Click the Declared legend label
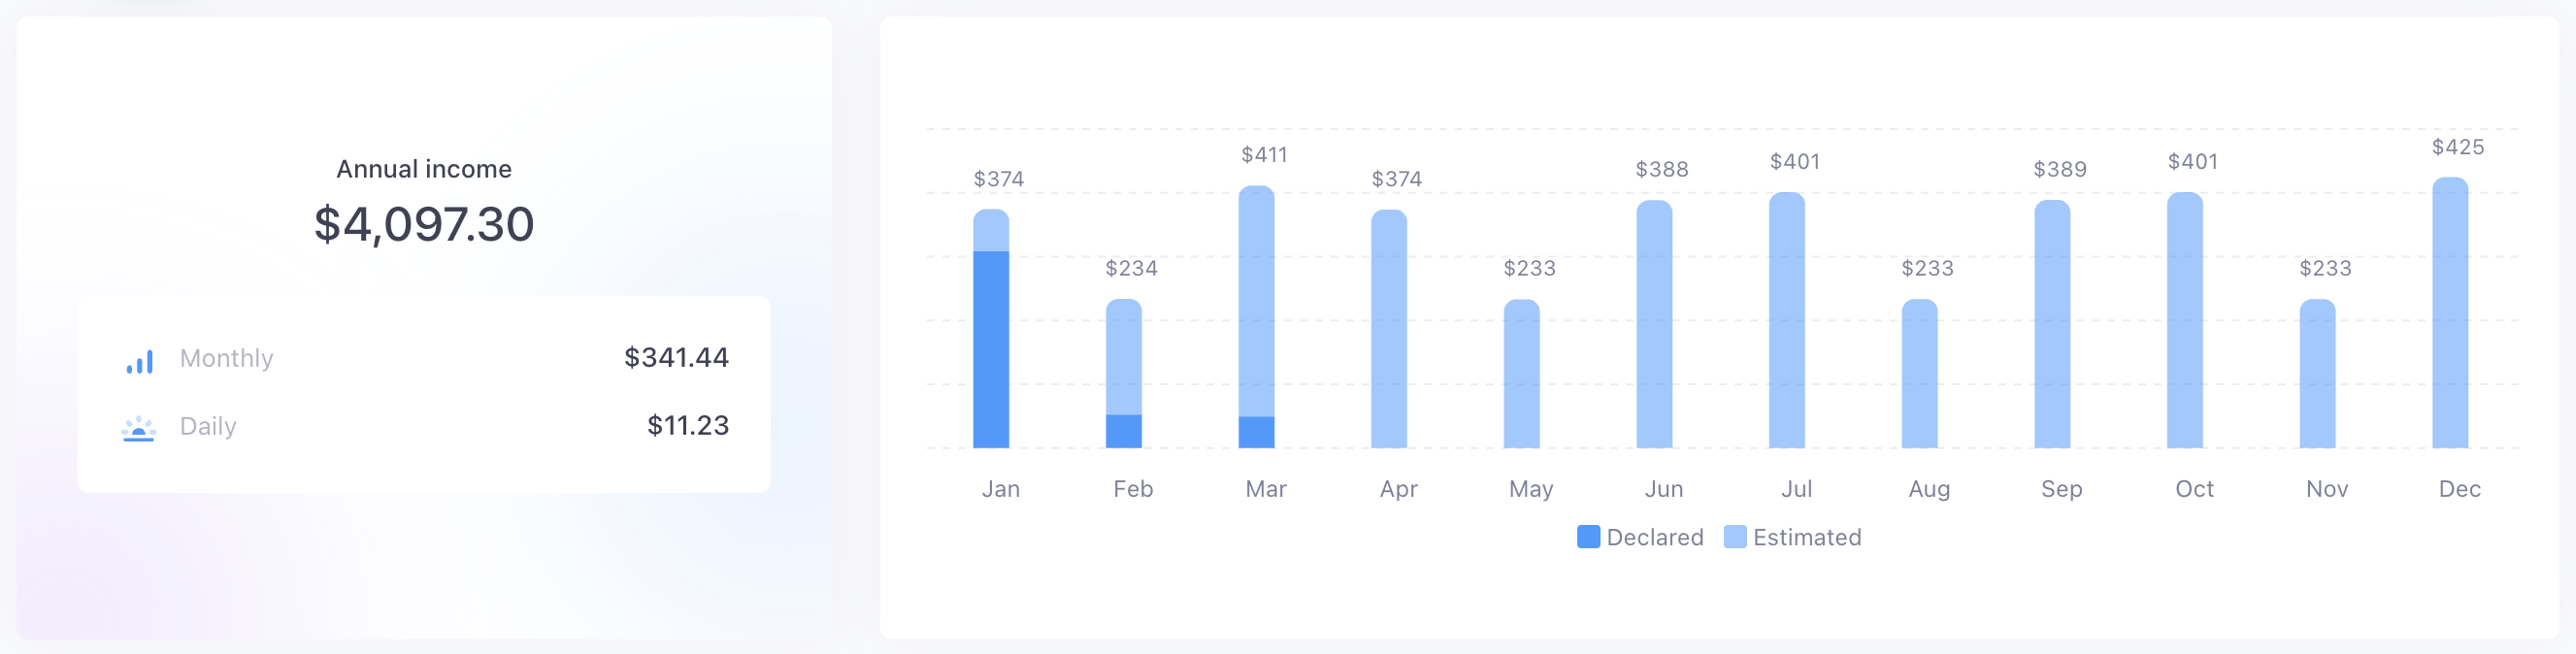 click(1654, 538)
